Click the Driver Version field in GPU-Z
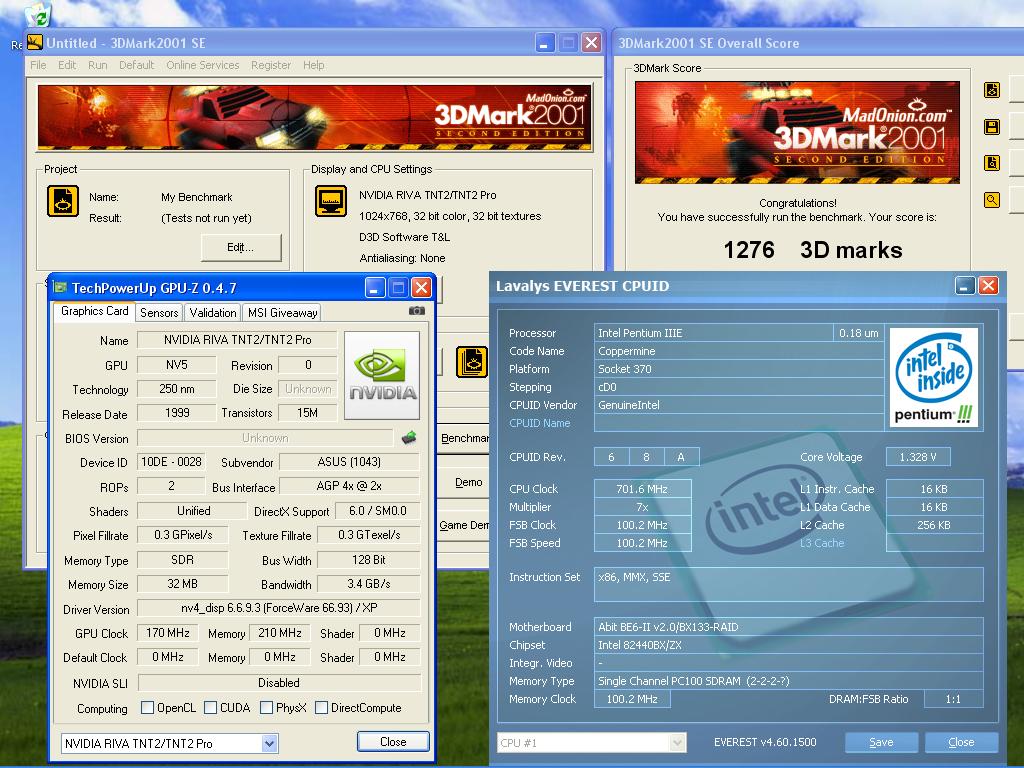Image resolution: width=1024 pixels, height=768 pixels. click(279, 608)
